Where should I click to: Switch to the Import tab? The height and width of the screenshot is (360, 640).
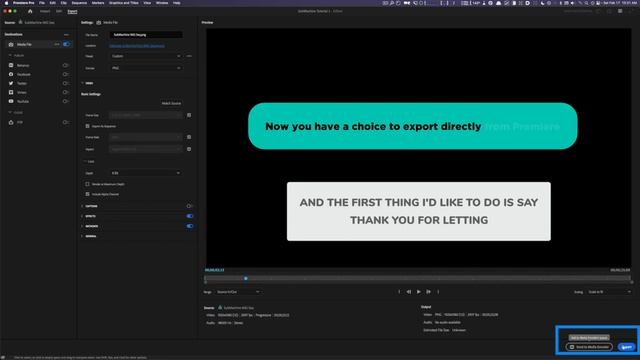(x=45, y=11)
